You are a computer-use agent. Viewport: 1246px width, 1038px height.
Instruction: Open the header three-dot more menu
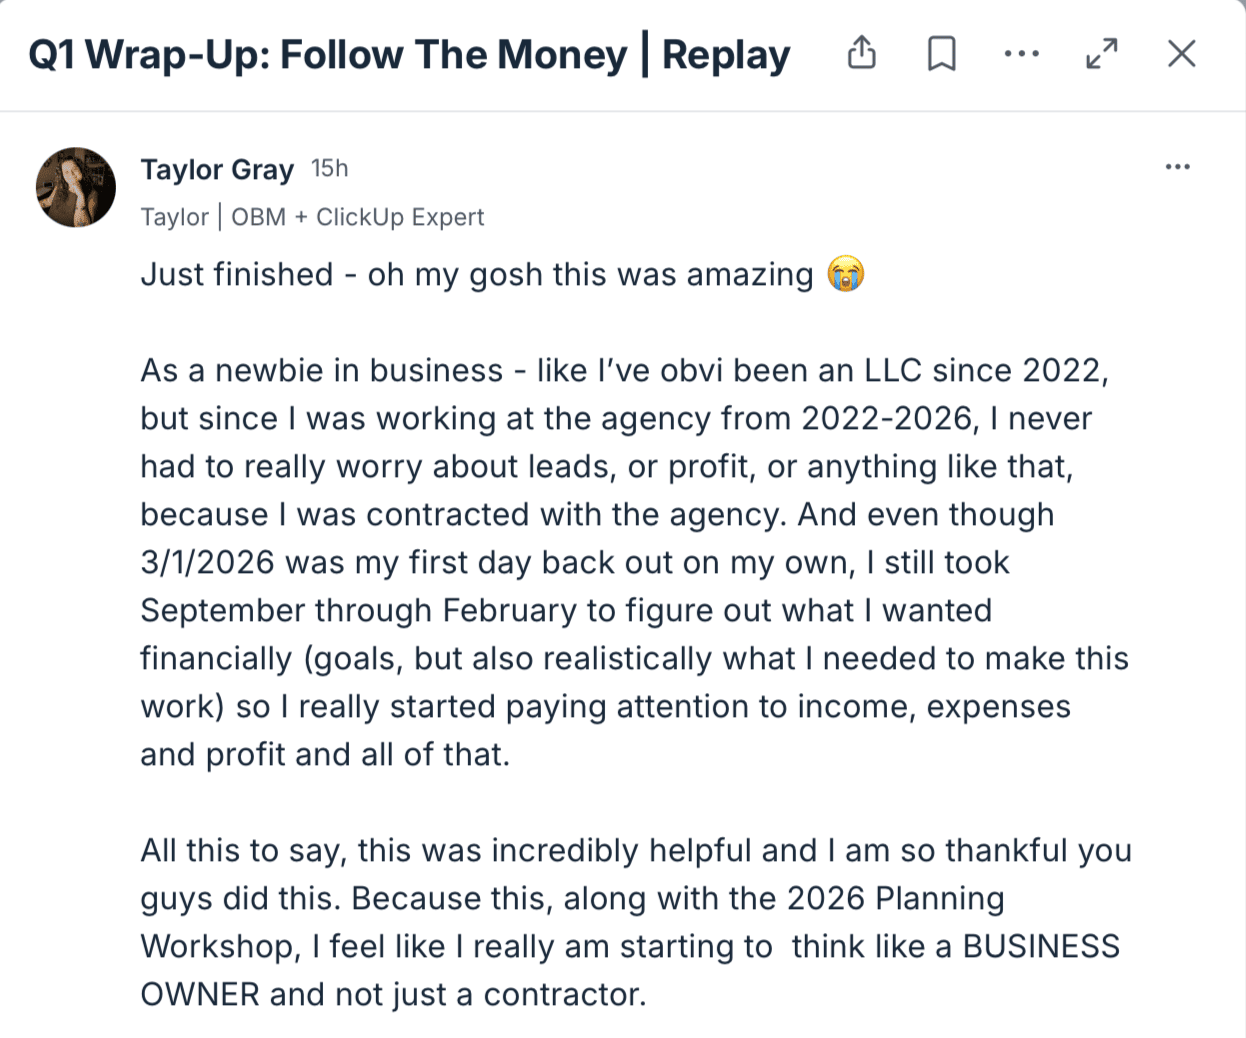[1021, 53]
